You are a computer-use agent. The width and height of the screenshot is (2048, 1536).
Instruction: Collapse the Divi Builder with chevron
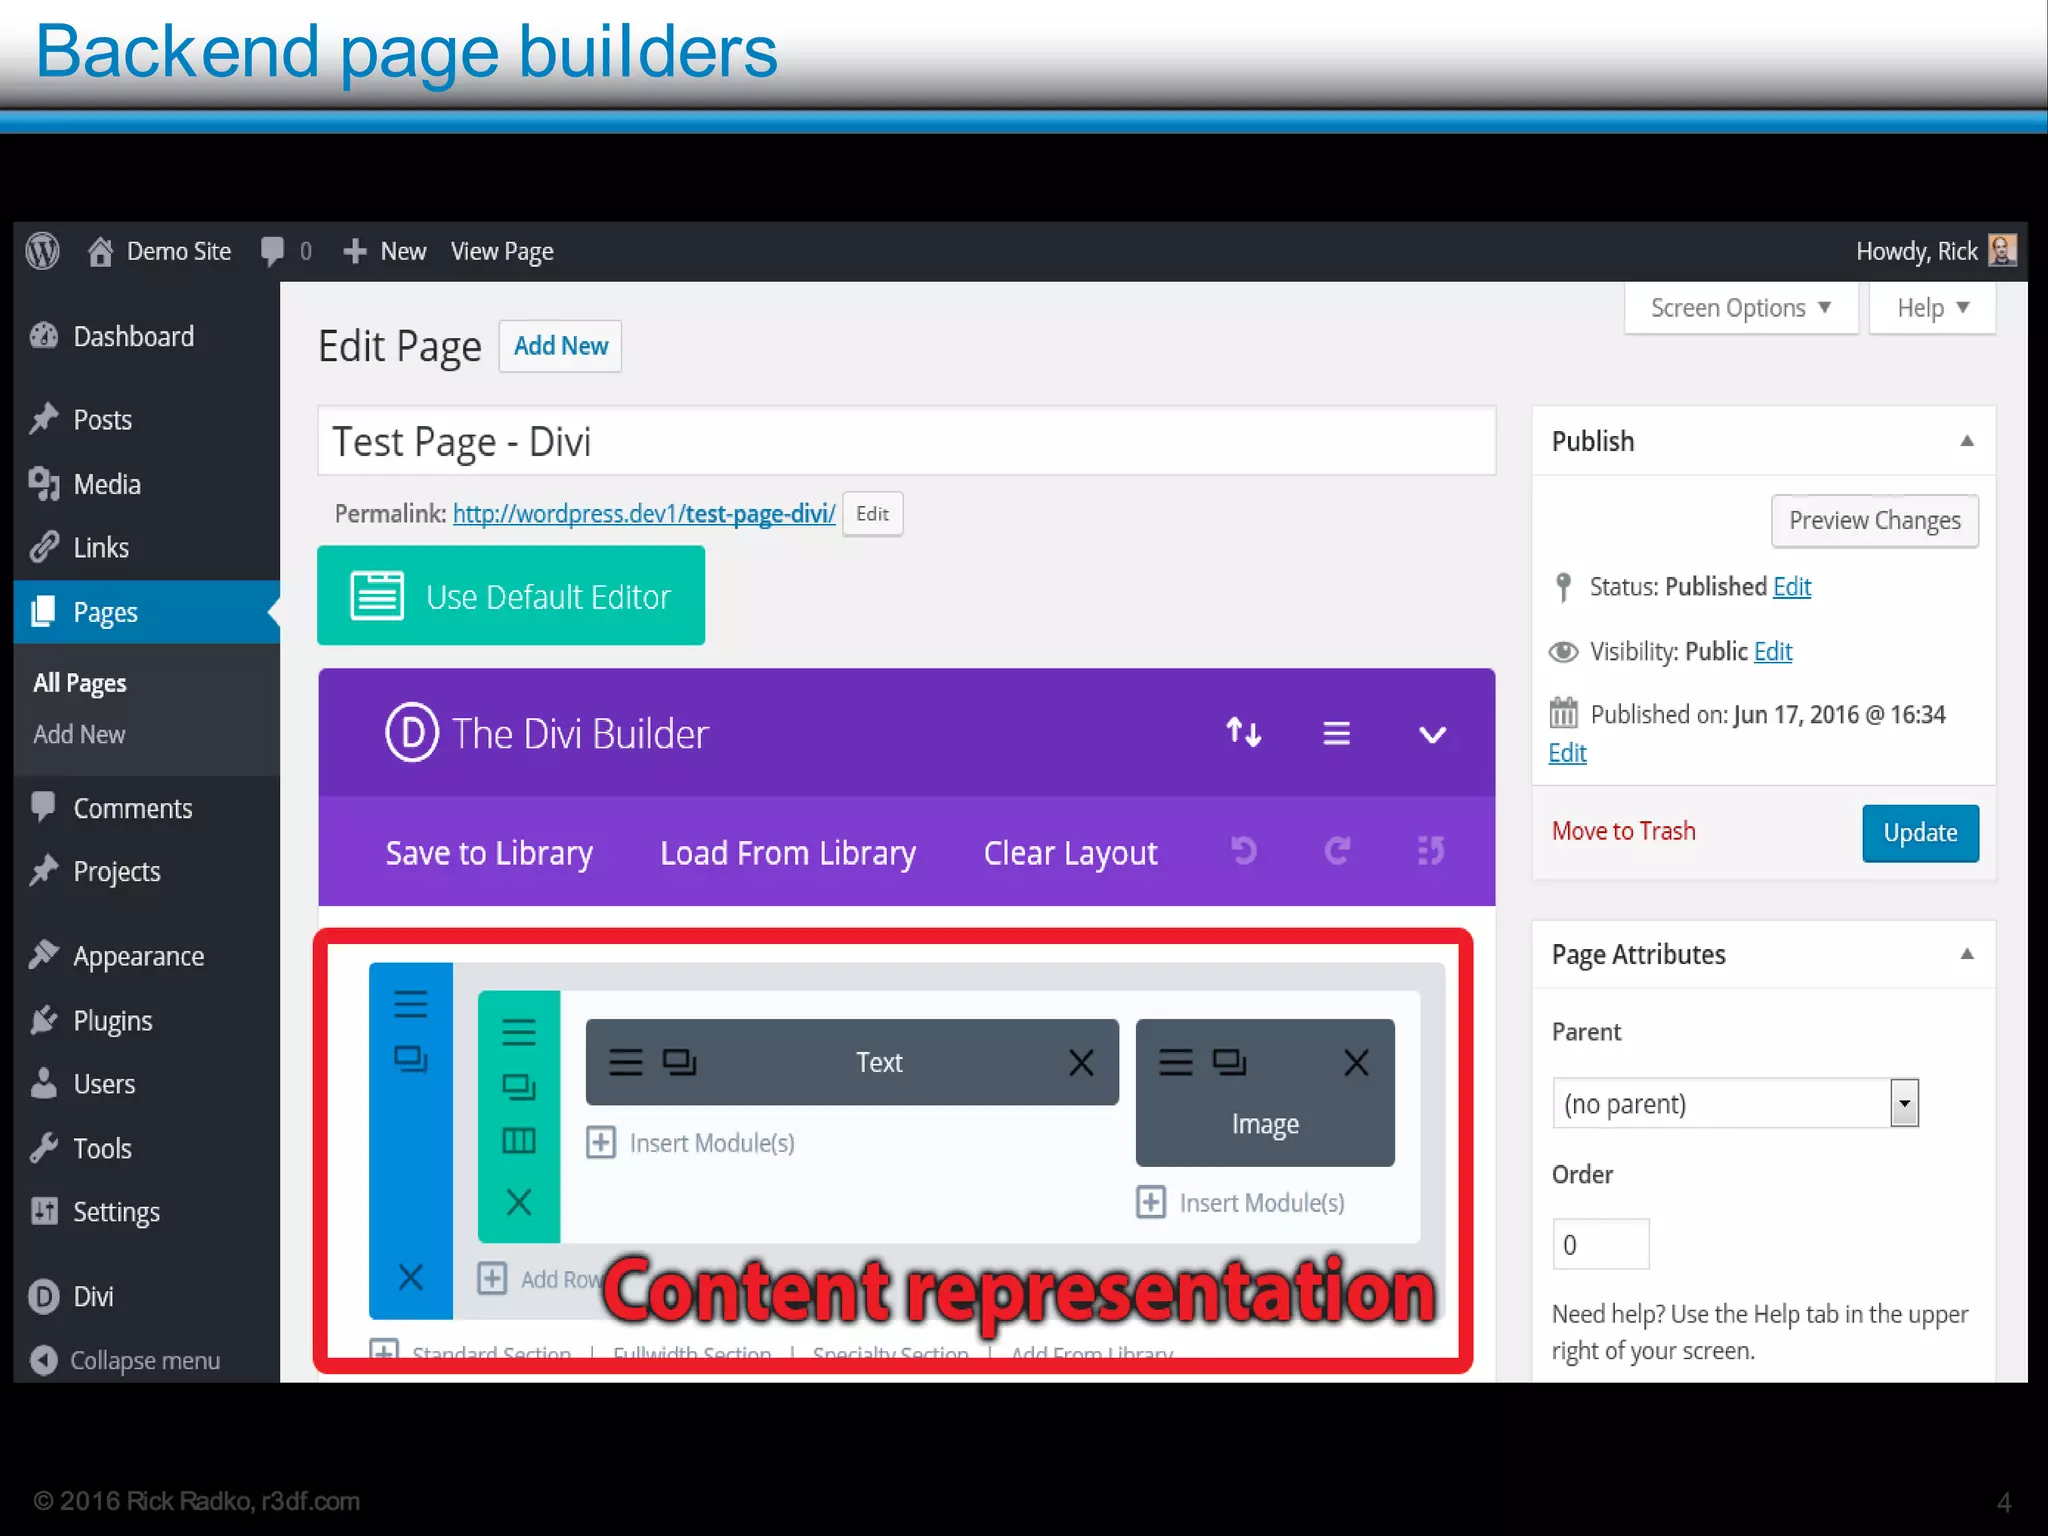[1433, 735]
